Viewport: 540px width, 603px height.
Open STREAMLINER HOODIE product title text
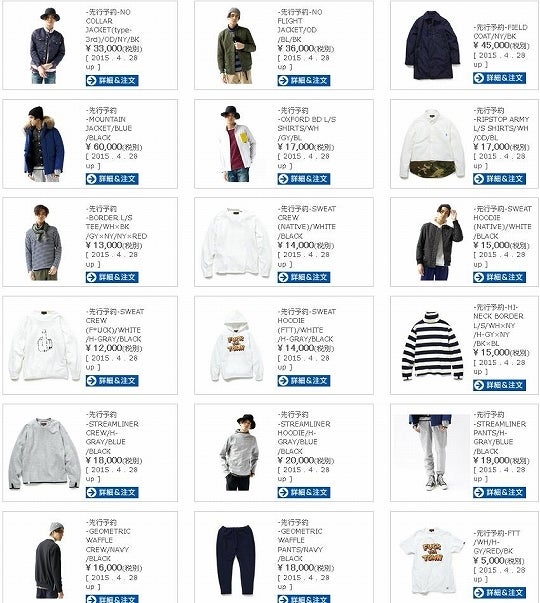(x=304, y=433)
